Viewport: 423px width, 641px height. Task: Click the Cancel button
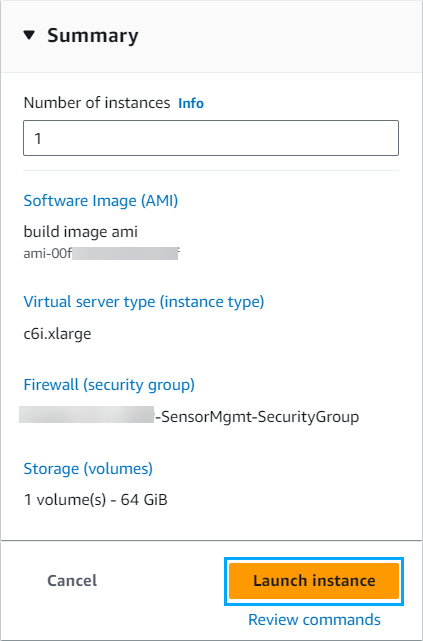point(72,580)
